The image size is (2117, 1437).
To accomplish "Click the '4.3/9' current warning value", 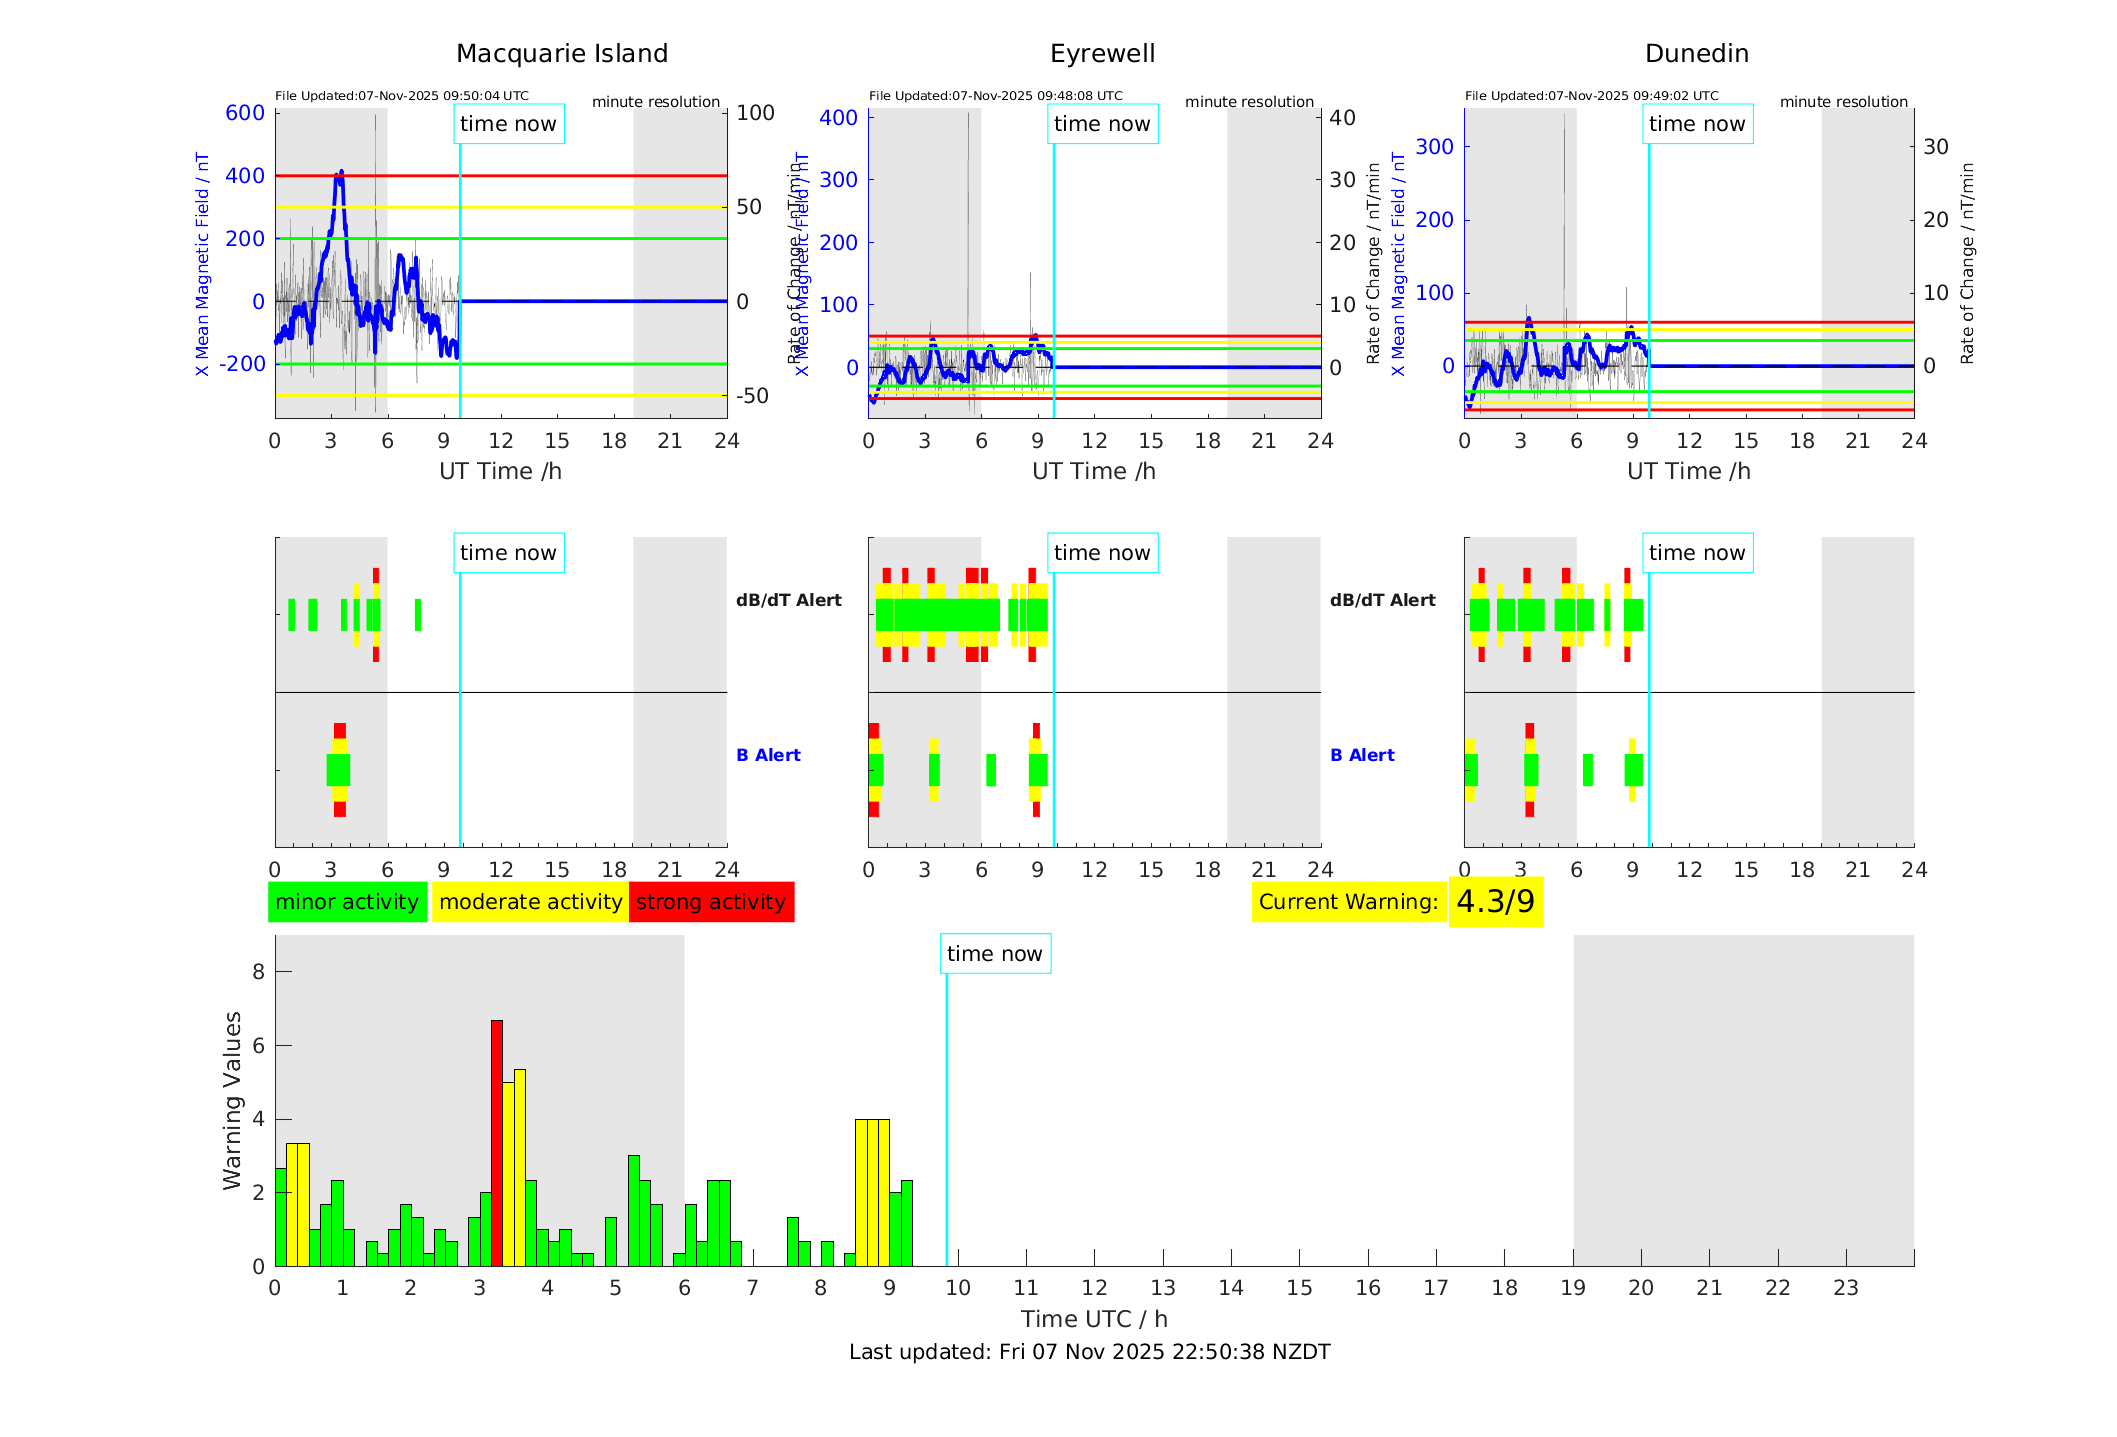I will [x=1495, y=902].
